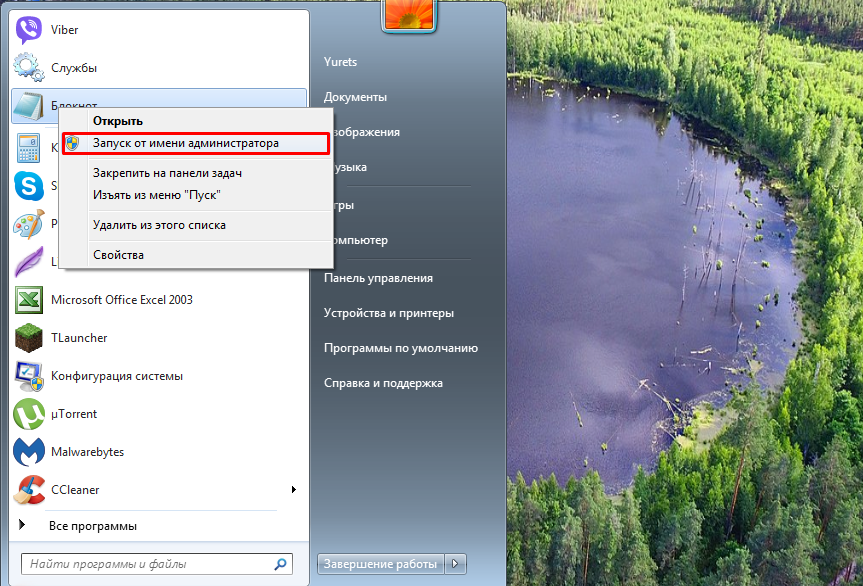The width and height of the screenshot is (863, 586).
Task: Open the shutdown options arrow
Action: coord(455,564)
